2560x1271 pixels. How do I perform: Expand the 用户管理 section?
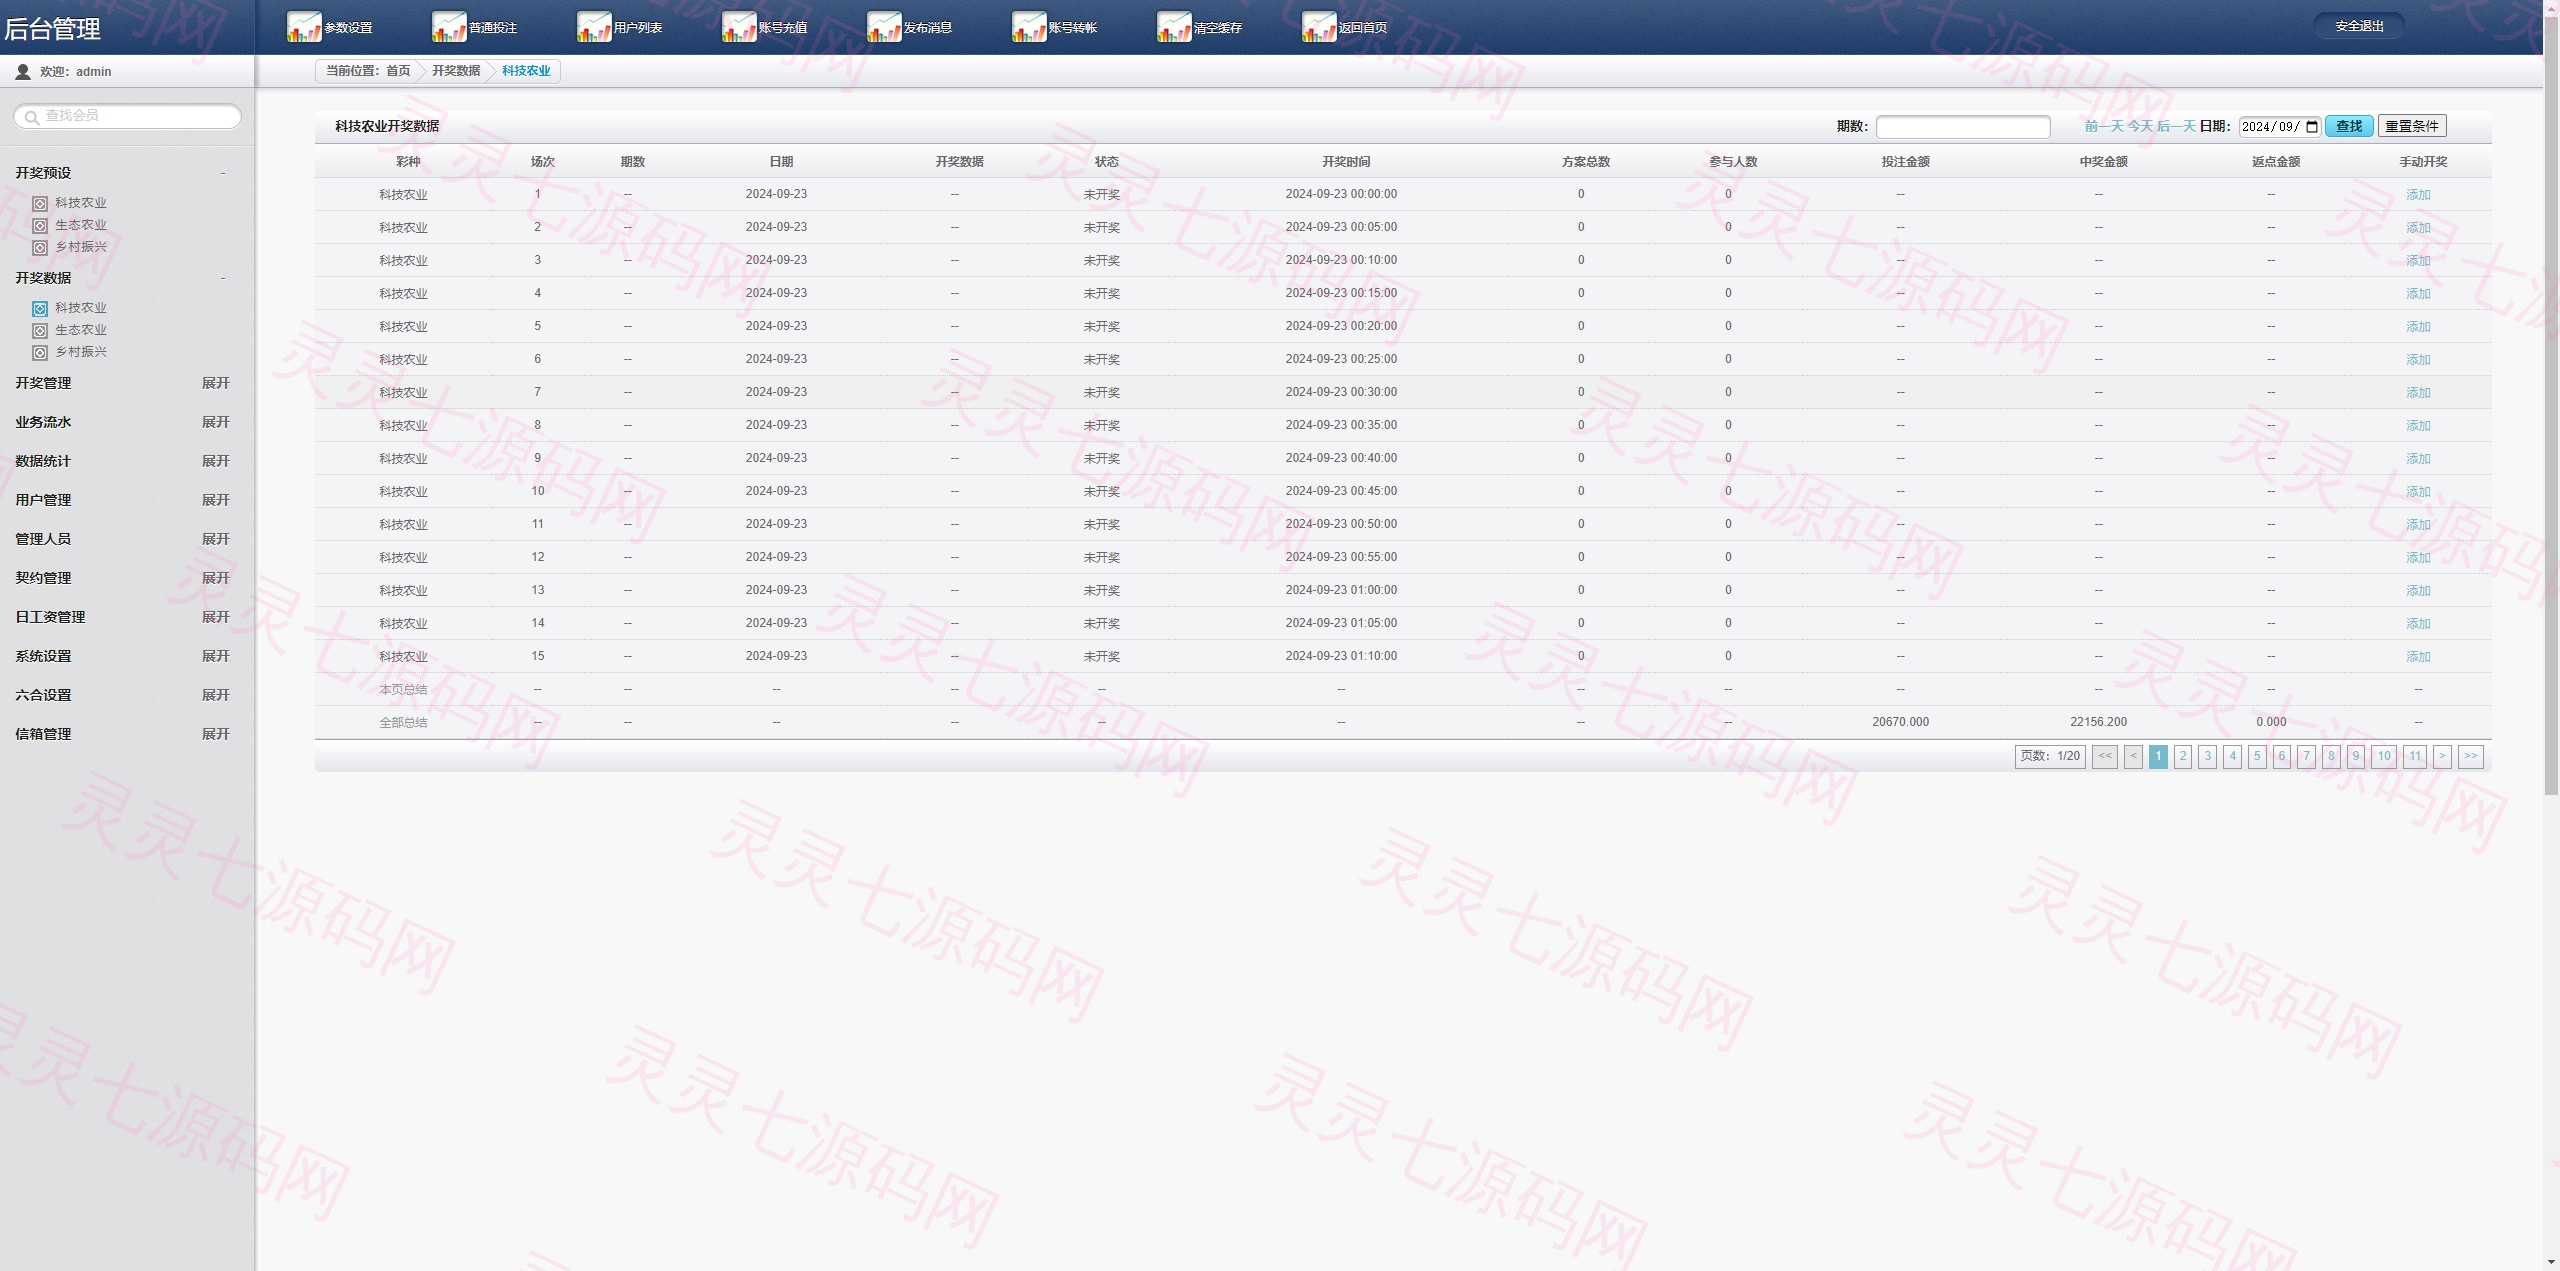pyautogui.click(x=216, y=500)
